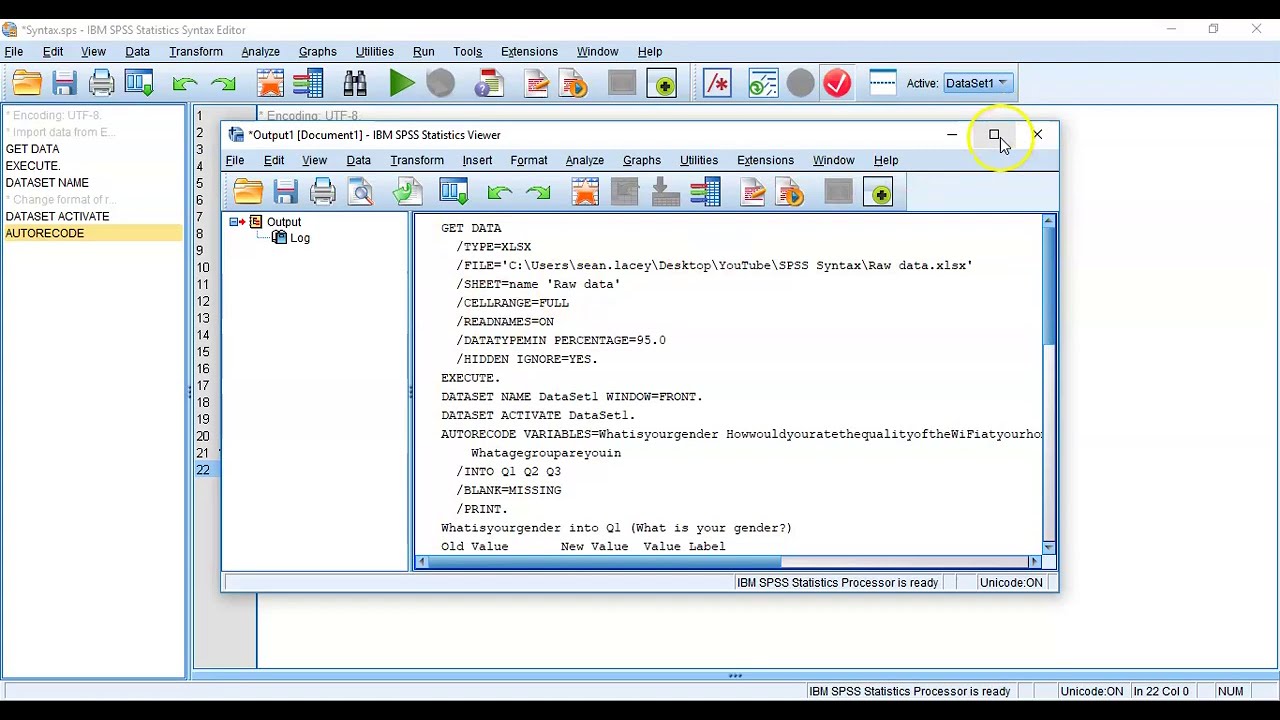Click Create/Edit AutoScript icon in Viewer toolbar
The height and width of the screenshot is (720, 1280).
click(x=753, y=192)
